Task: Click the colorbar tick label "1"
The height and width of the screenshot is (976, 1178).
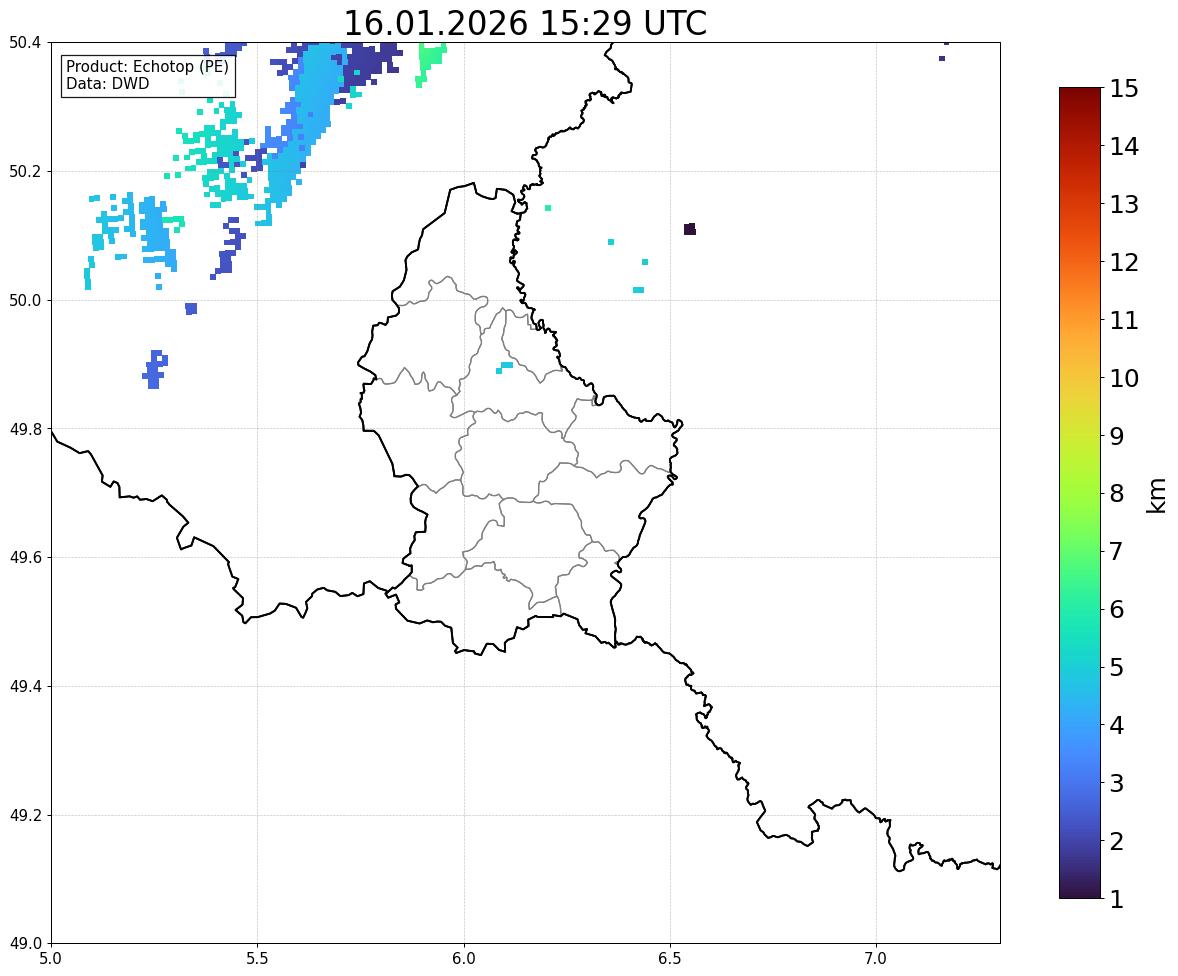Action: point(1117,899)
